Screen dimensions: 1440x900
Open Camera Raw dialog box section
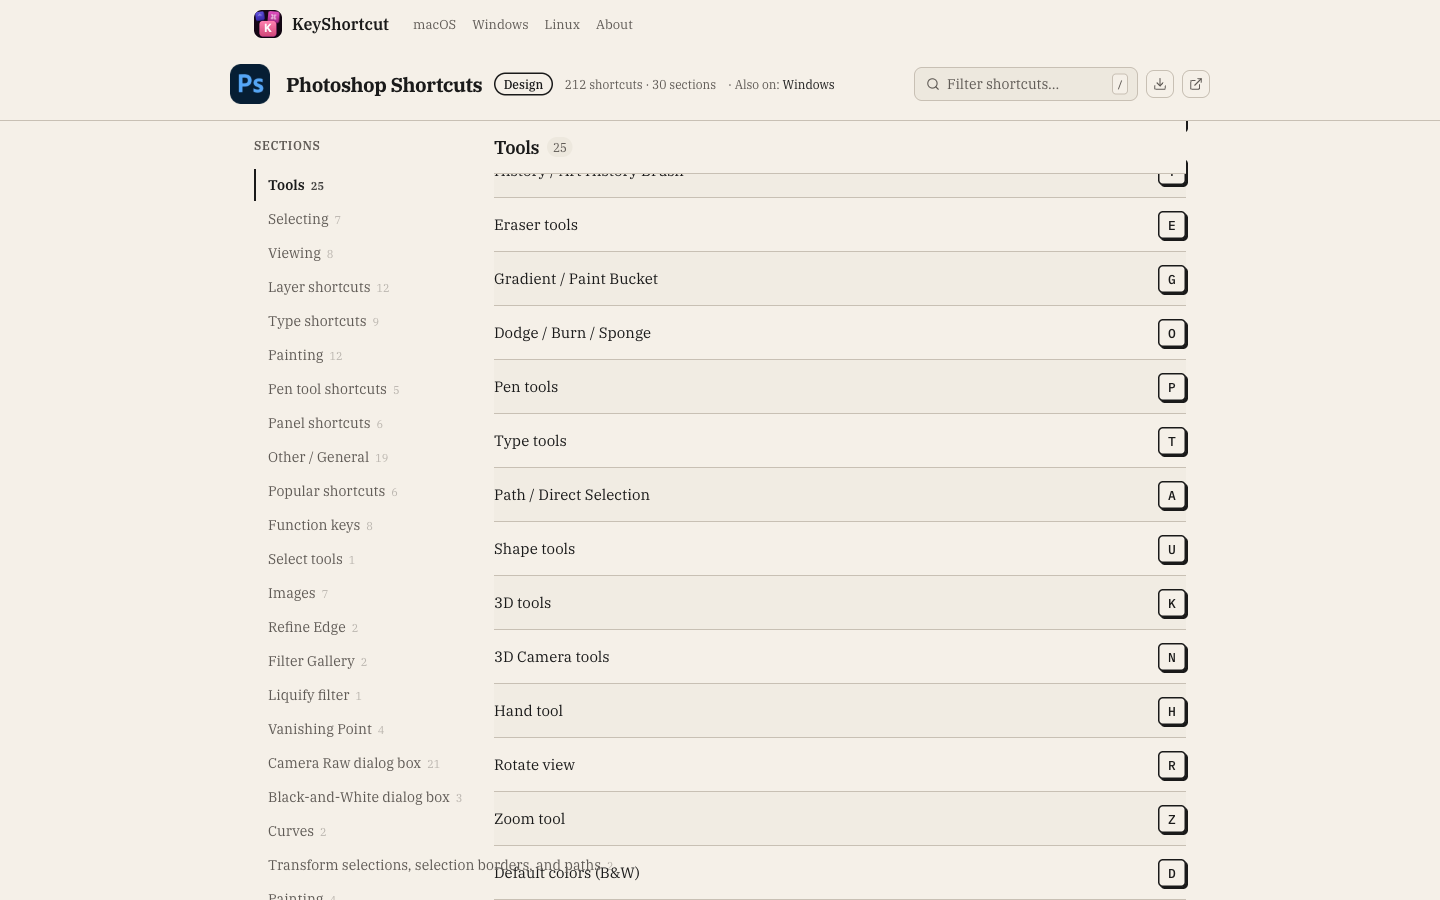[353, 763]
